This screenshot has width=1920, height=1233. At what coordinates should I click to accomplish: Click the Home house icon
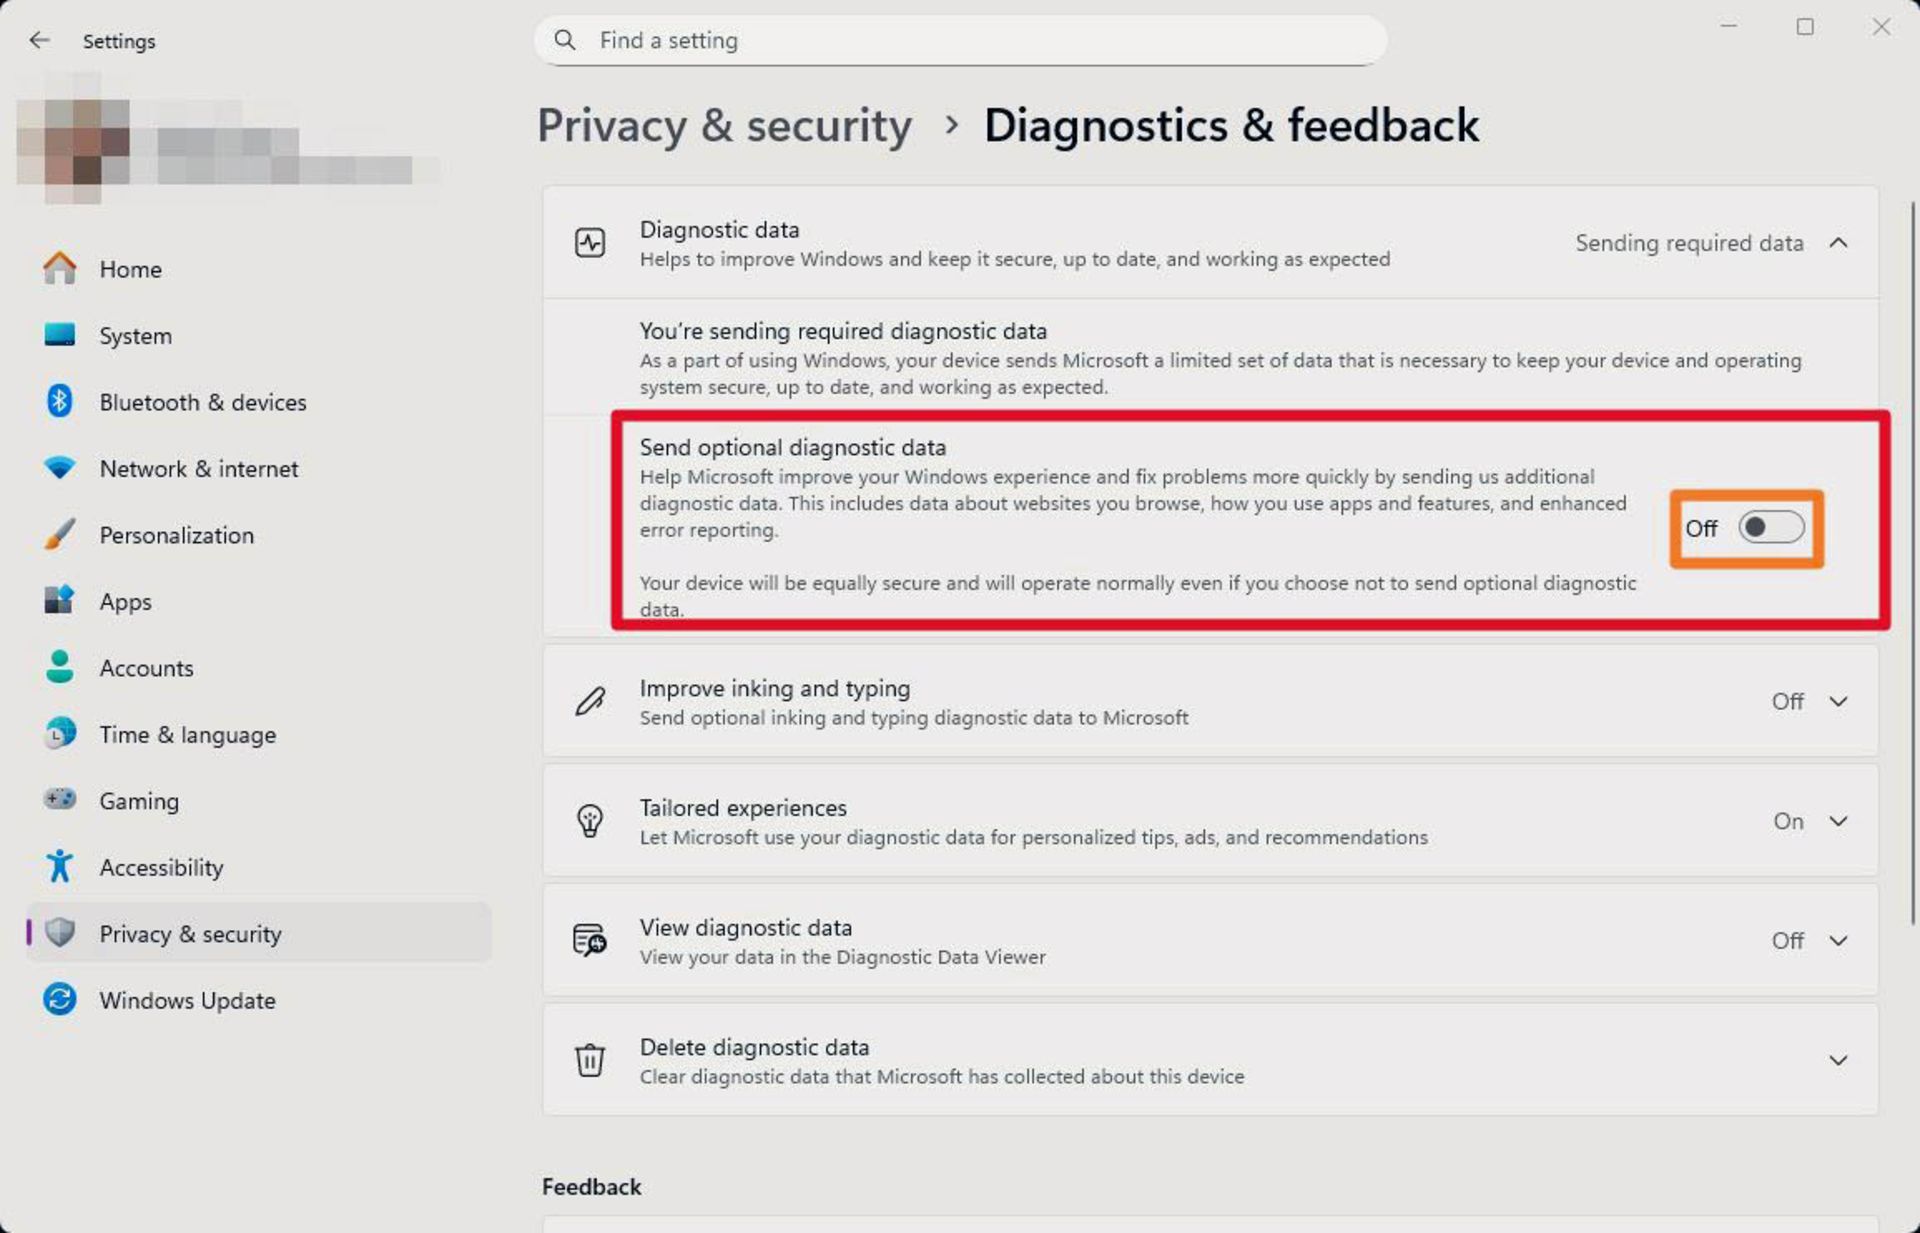60,268
